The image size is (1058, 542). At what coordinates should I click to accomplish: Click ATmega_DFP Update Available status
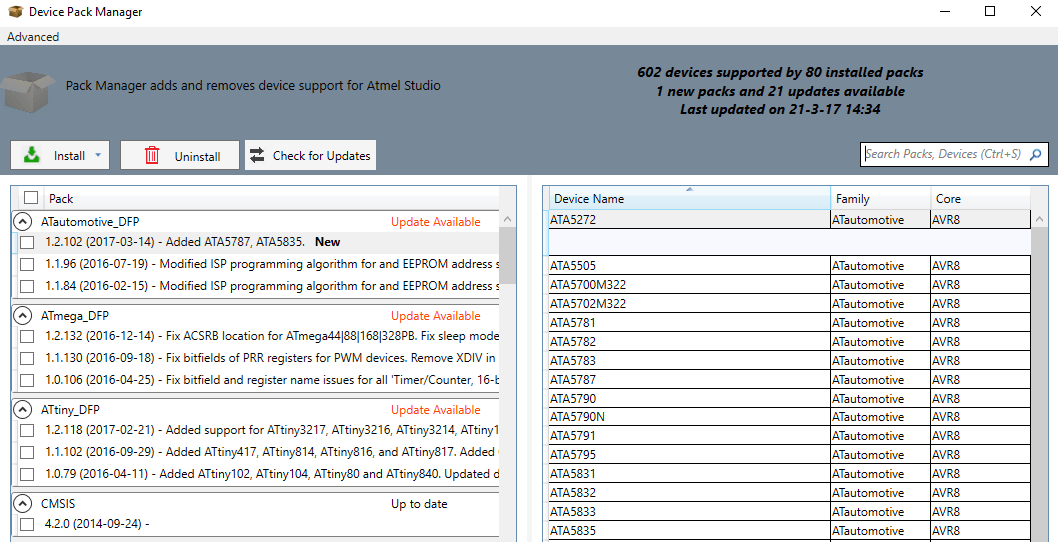click(436, 315)
